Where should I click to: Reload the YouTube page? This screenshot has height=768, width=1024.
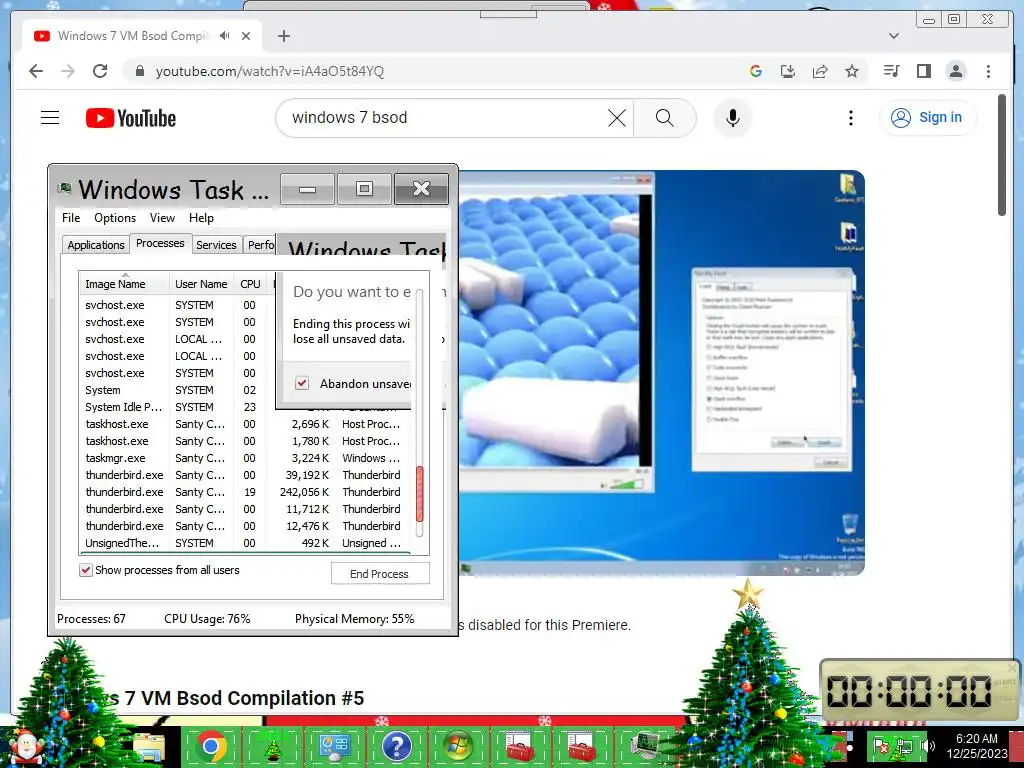[x=100, y=71]
